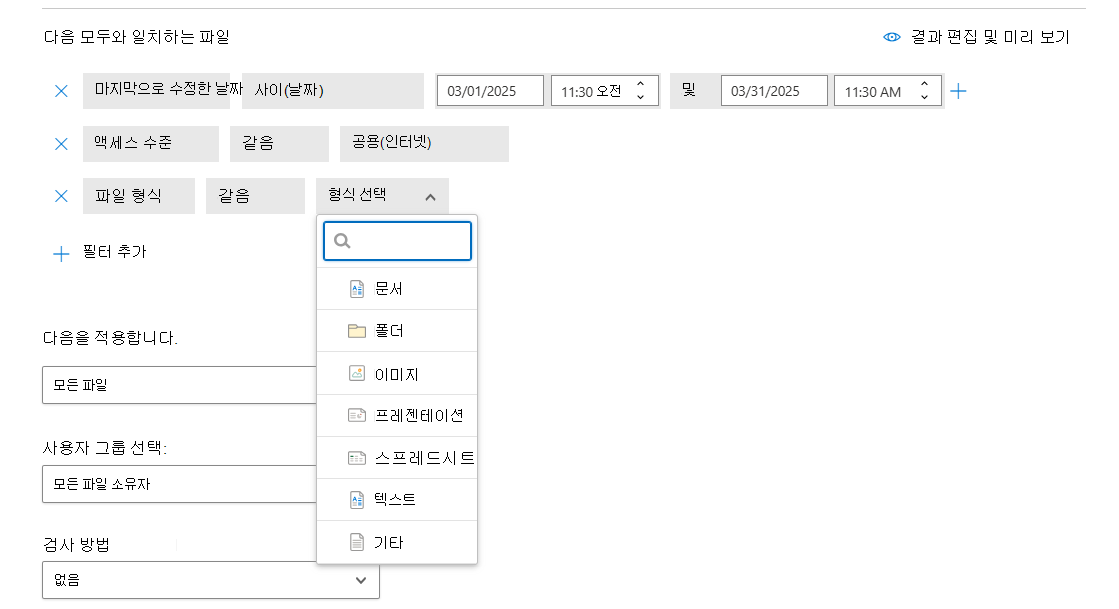Choose 이미지 from the format list

396,374
